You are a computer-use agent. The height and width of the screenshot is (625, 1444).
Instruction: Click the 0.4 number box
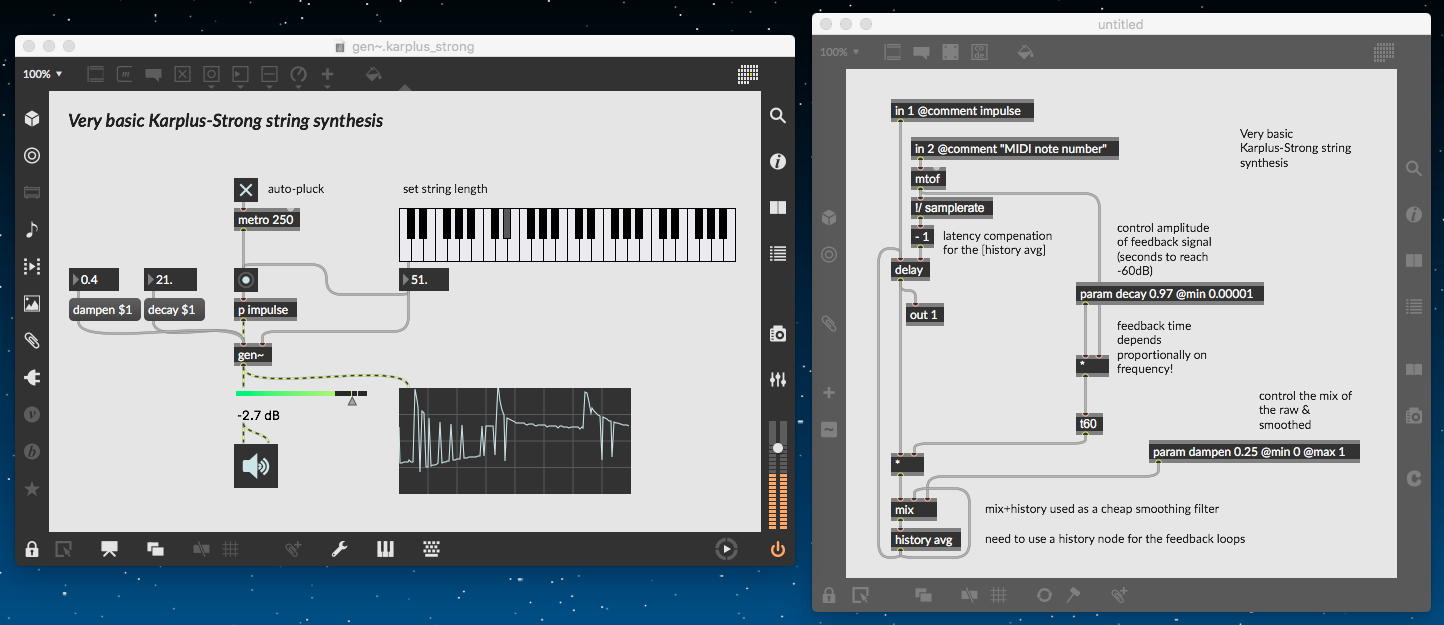coord(94,280)
